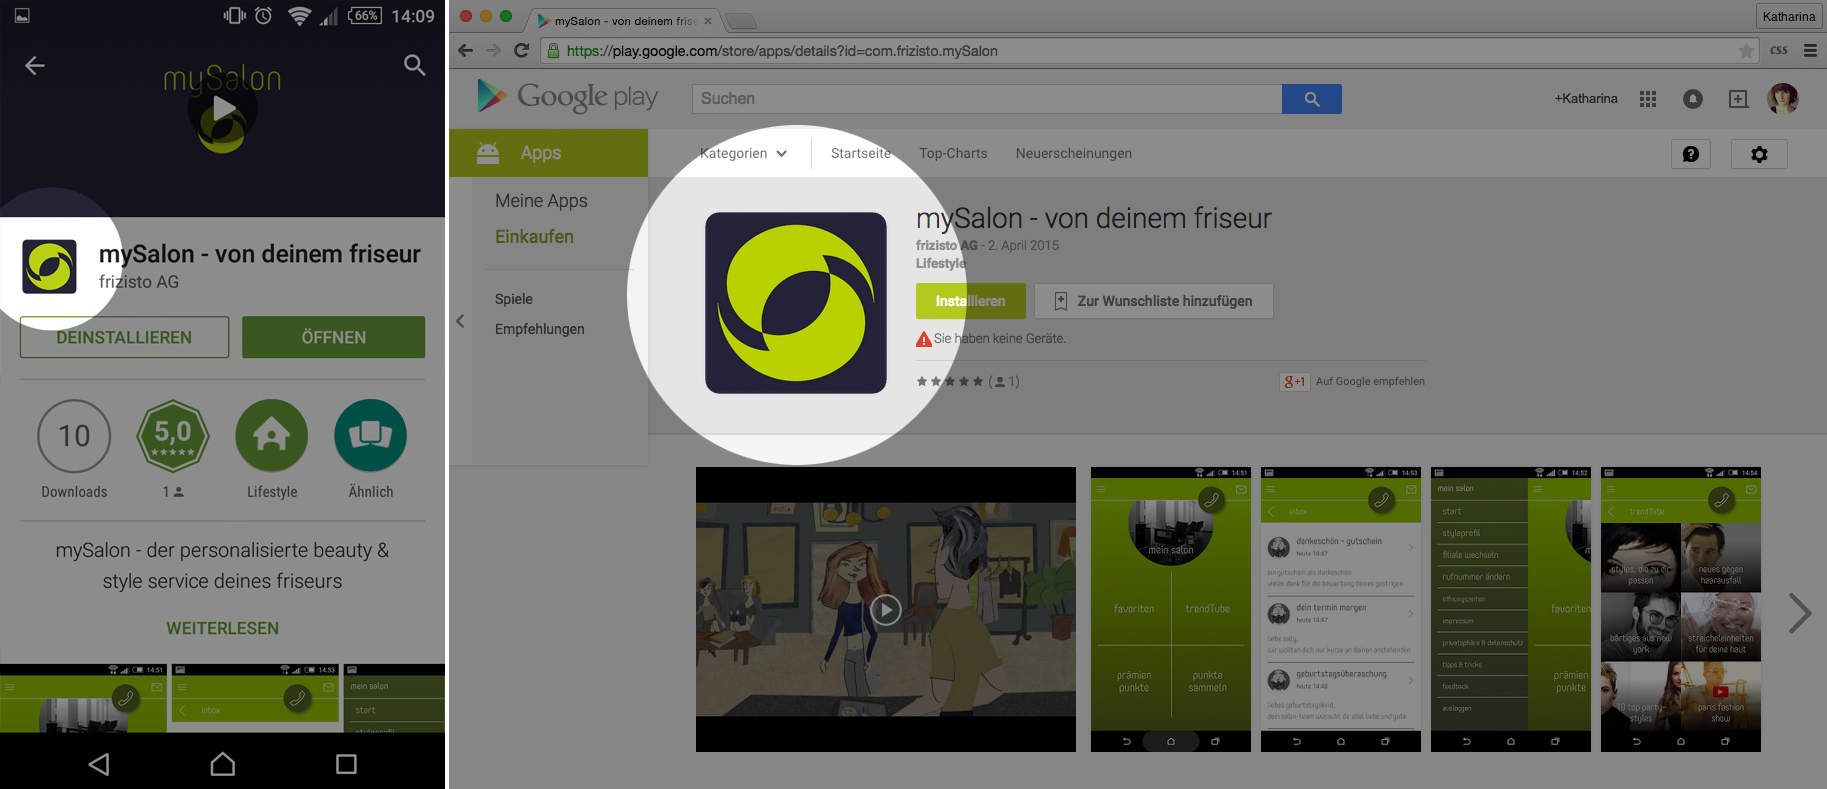
Task: Click the Suchen search field
Action: (x=987, y=98)
